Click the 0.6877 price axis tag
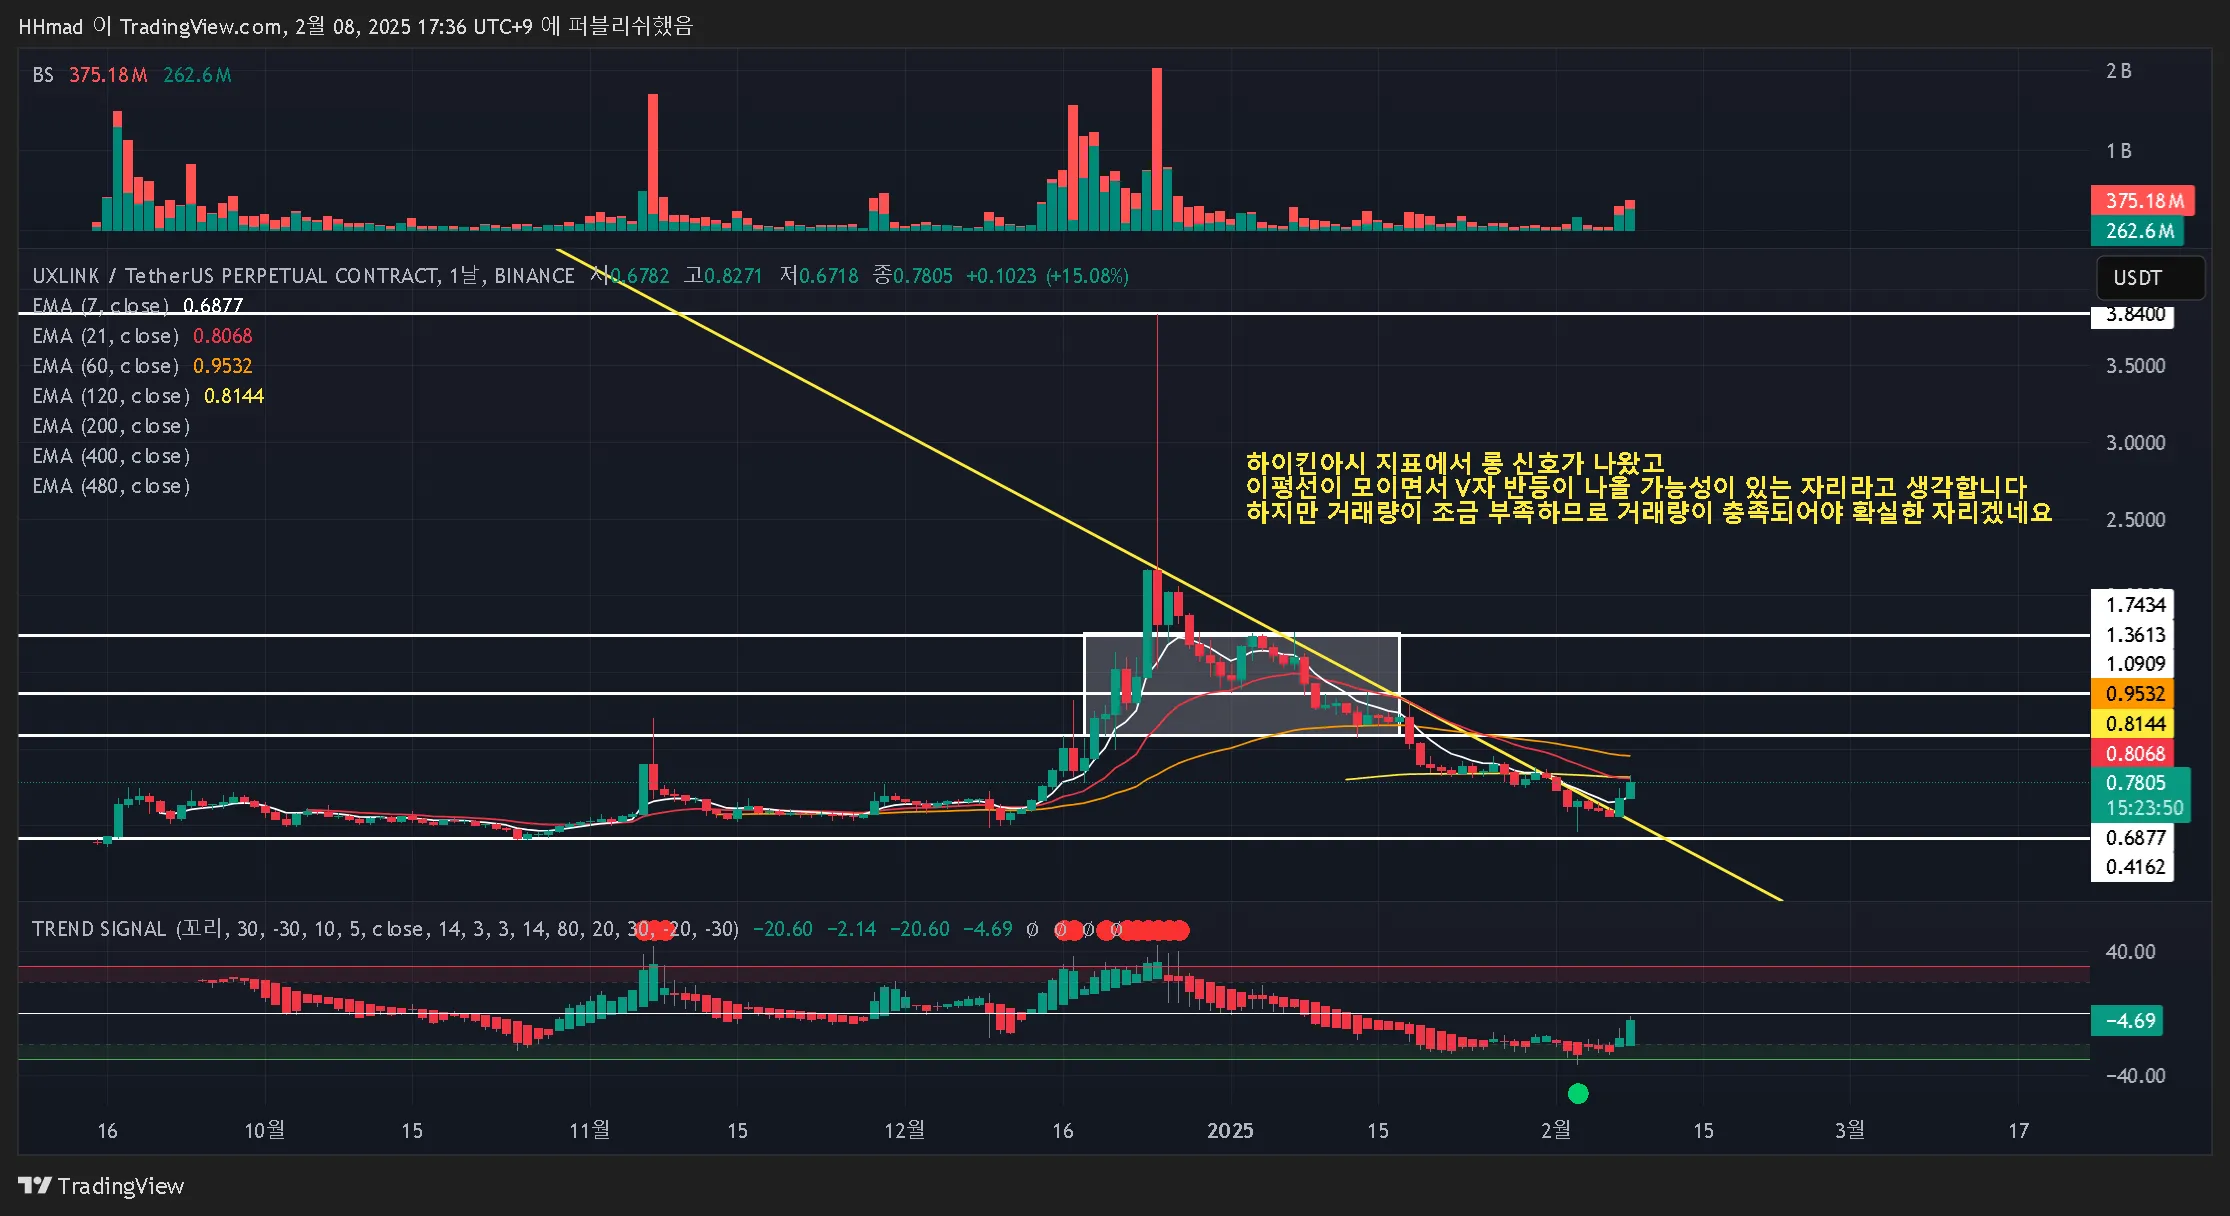This screenshot has height=1216, width=2230. click(x=2133, y=838)
